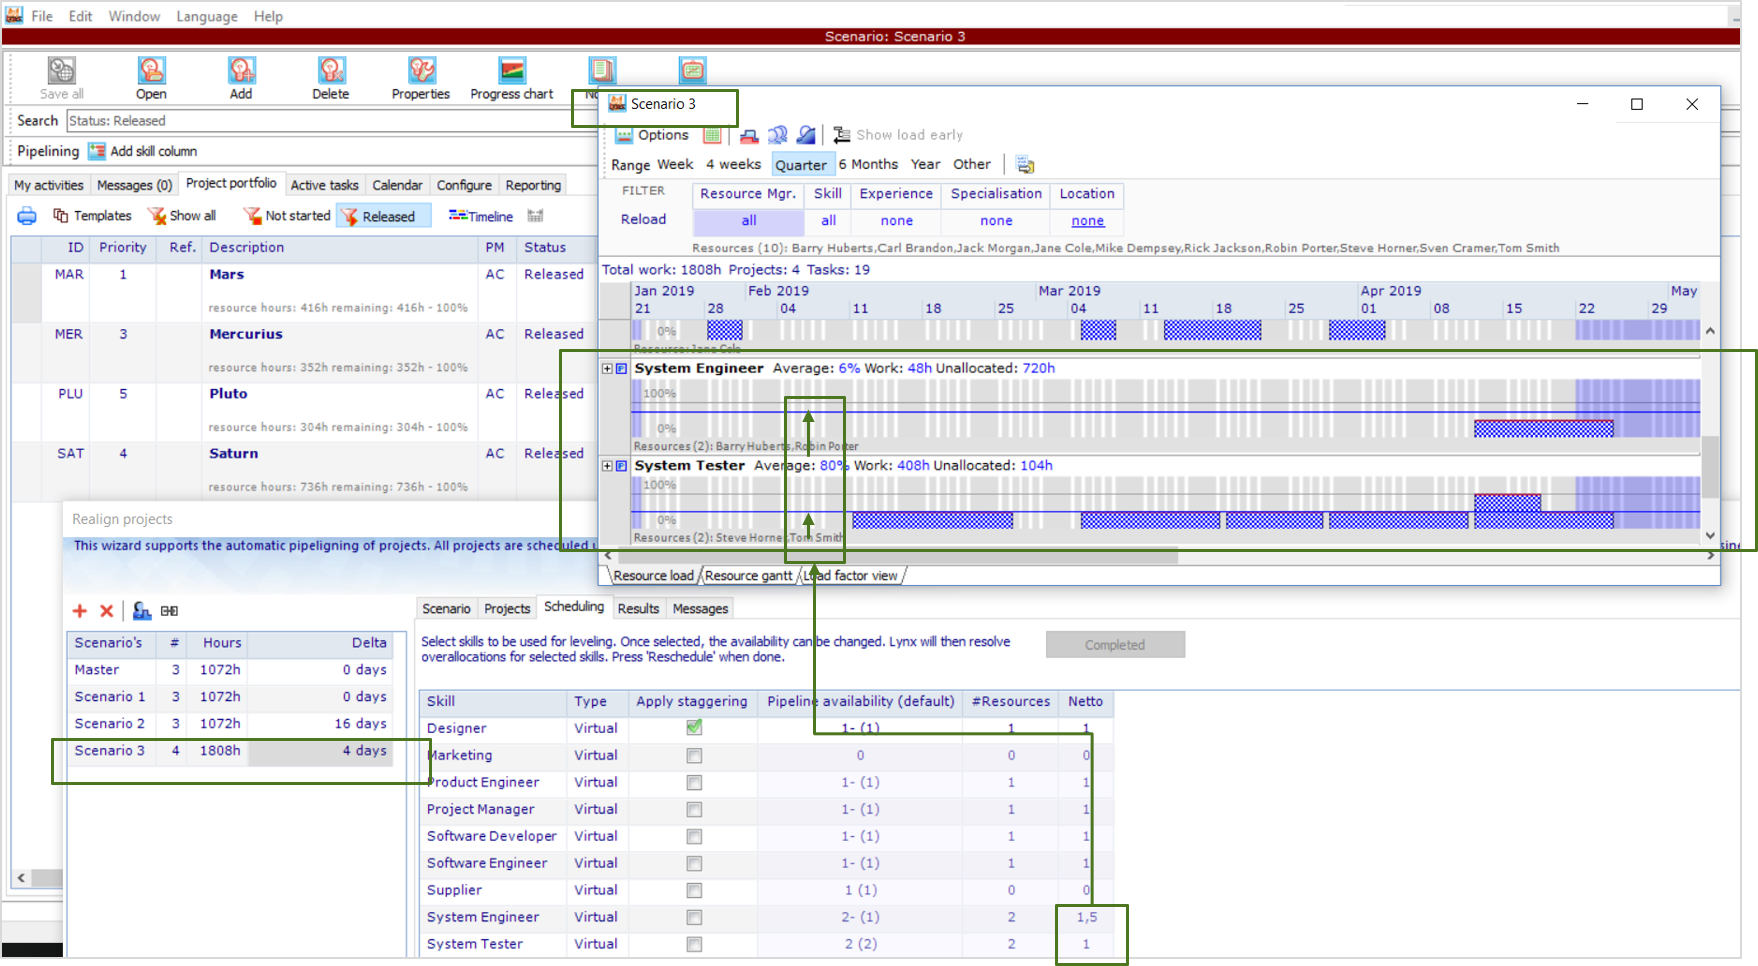Screen dimensions: 1758x966
Task: Open a project with the Open icon
Action: point(151,71)
